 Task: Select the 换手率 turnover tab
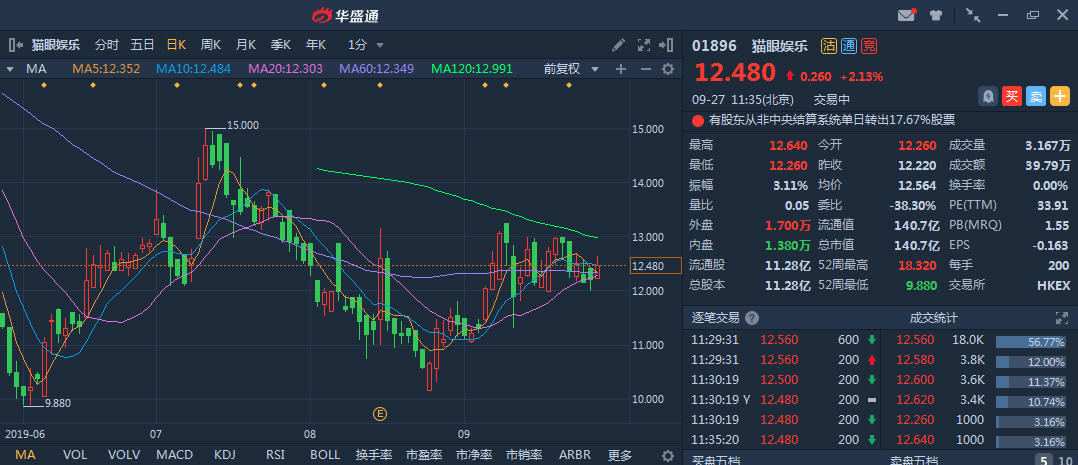pos(374,455)
